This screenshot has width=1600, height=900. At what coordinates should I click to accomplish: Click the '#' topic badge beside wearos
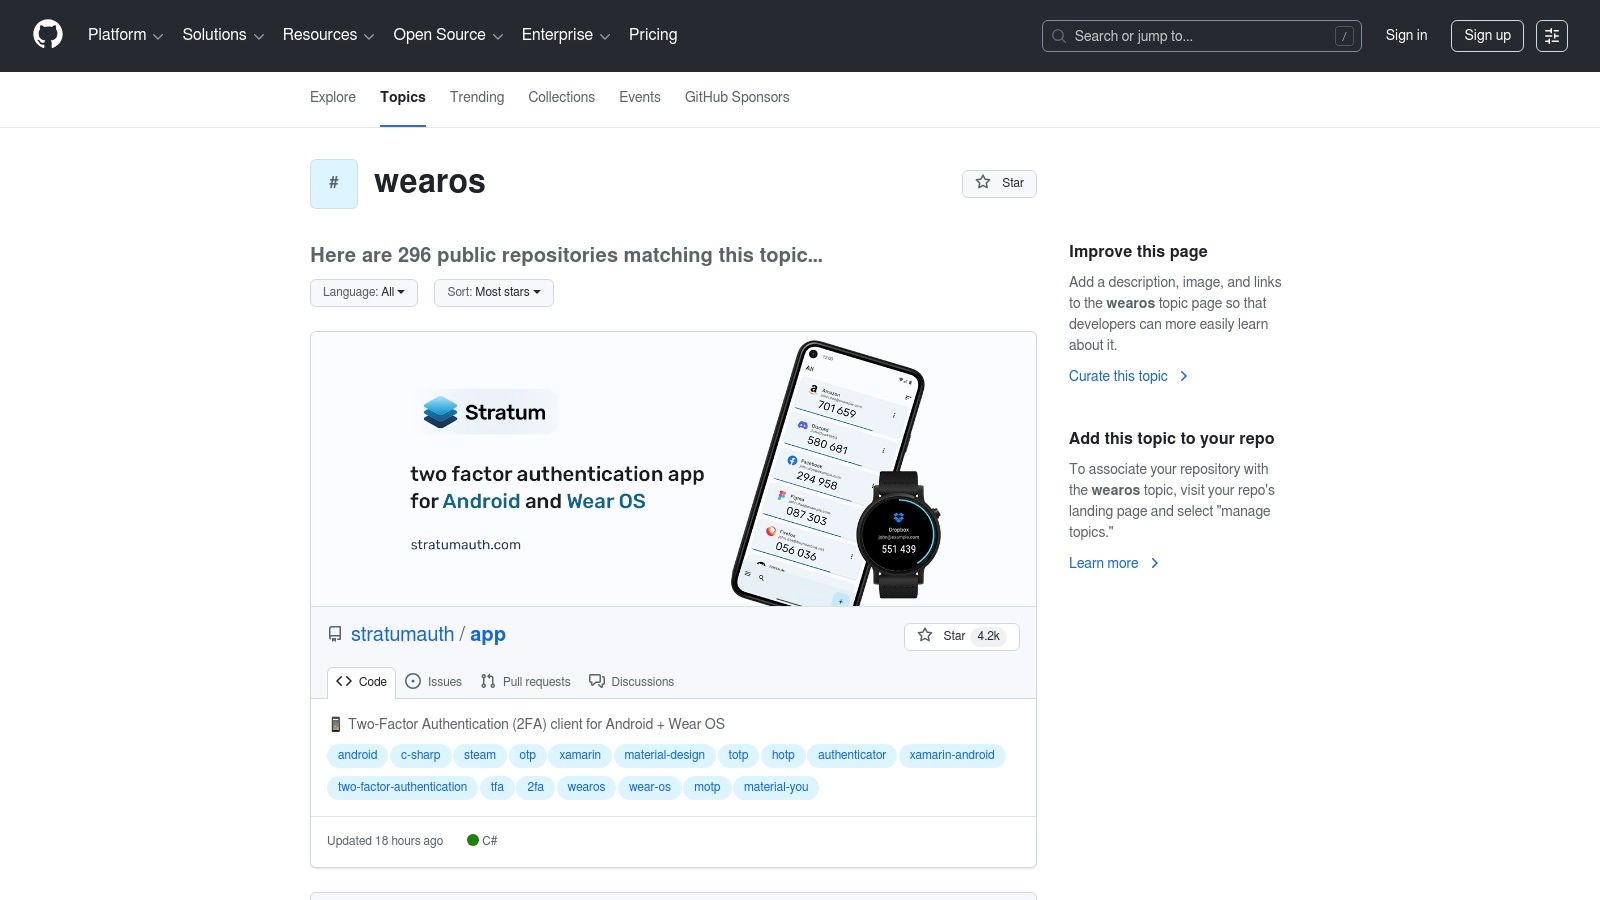point(333,183)
